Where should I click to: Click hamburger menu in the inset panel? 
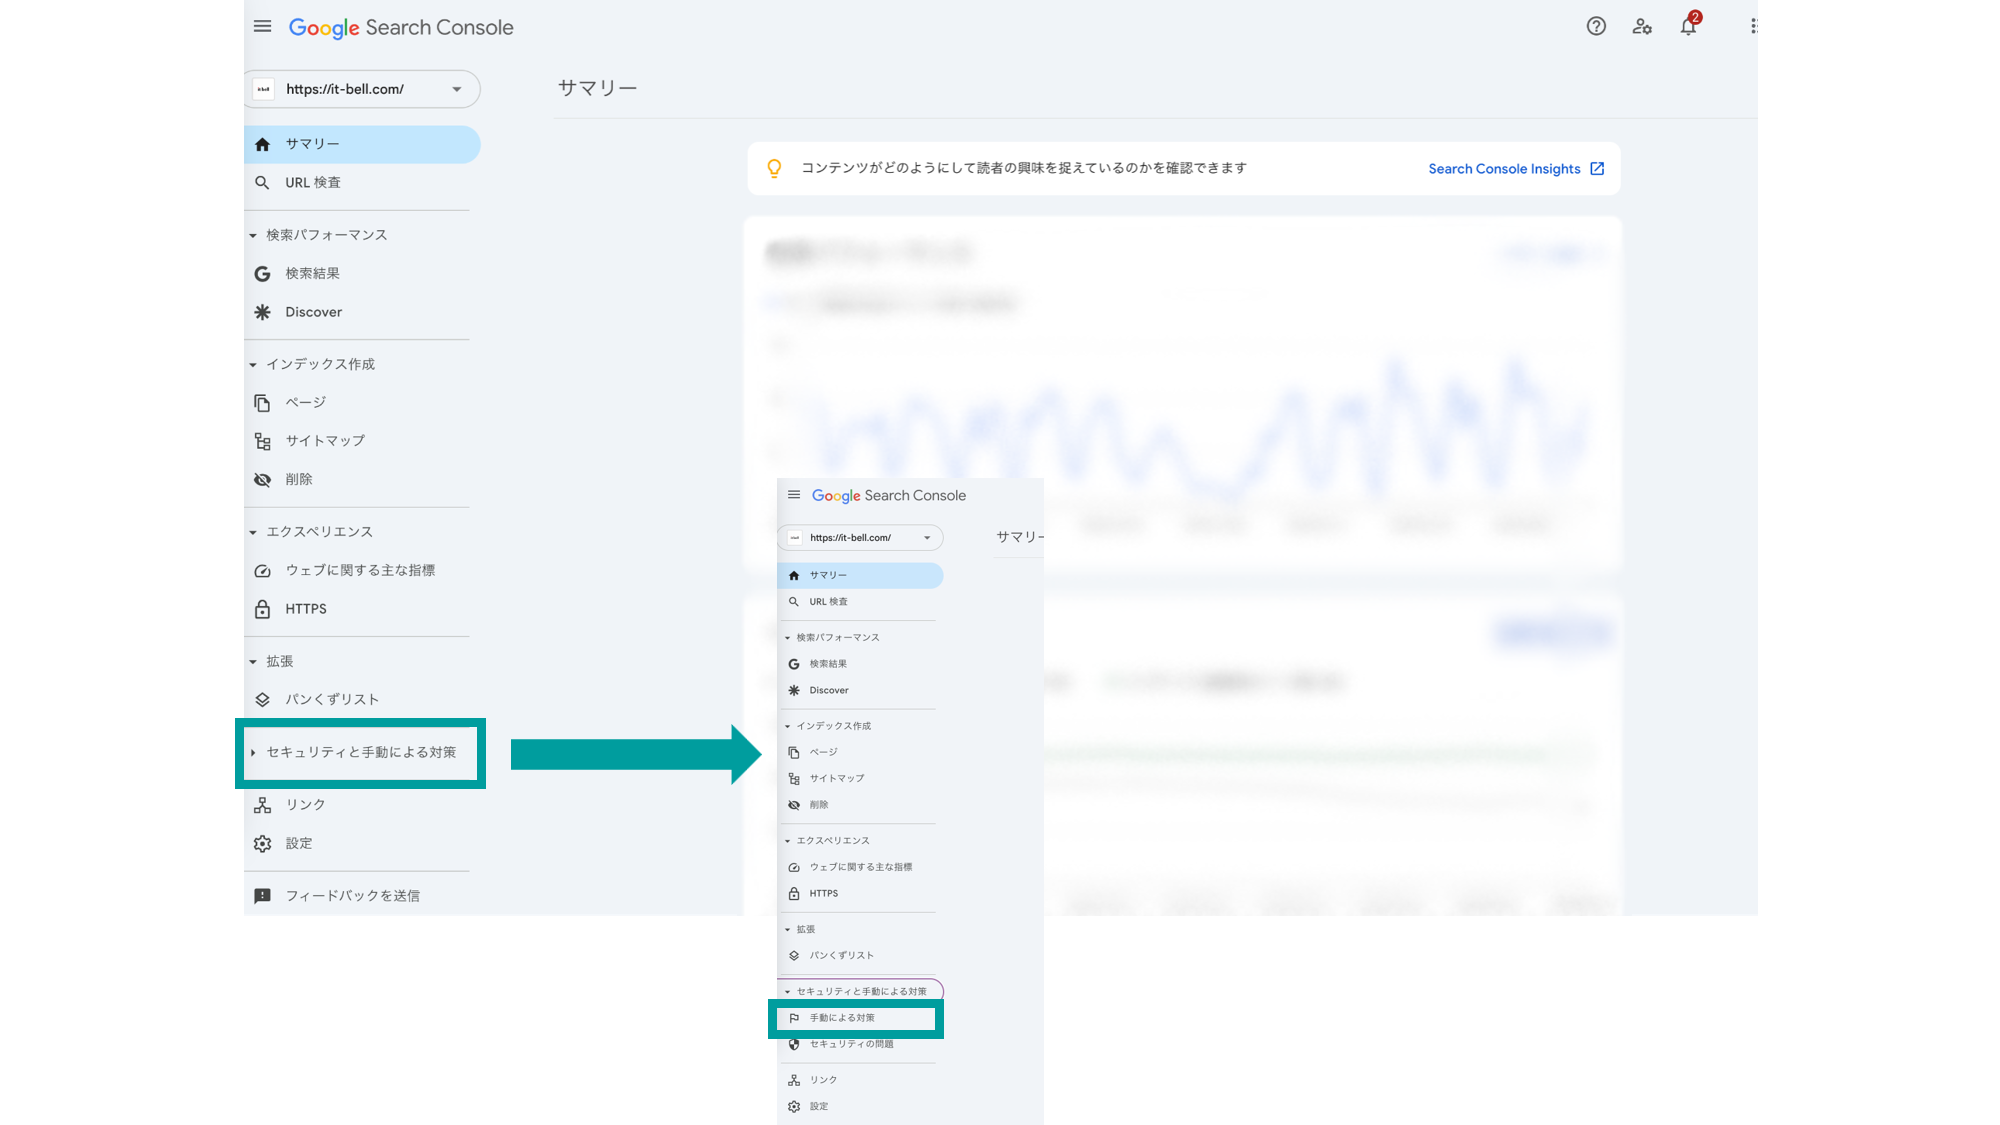(794, 495)
